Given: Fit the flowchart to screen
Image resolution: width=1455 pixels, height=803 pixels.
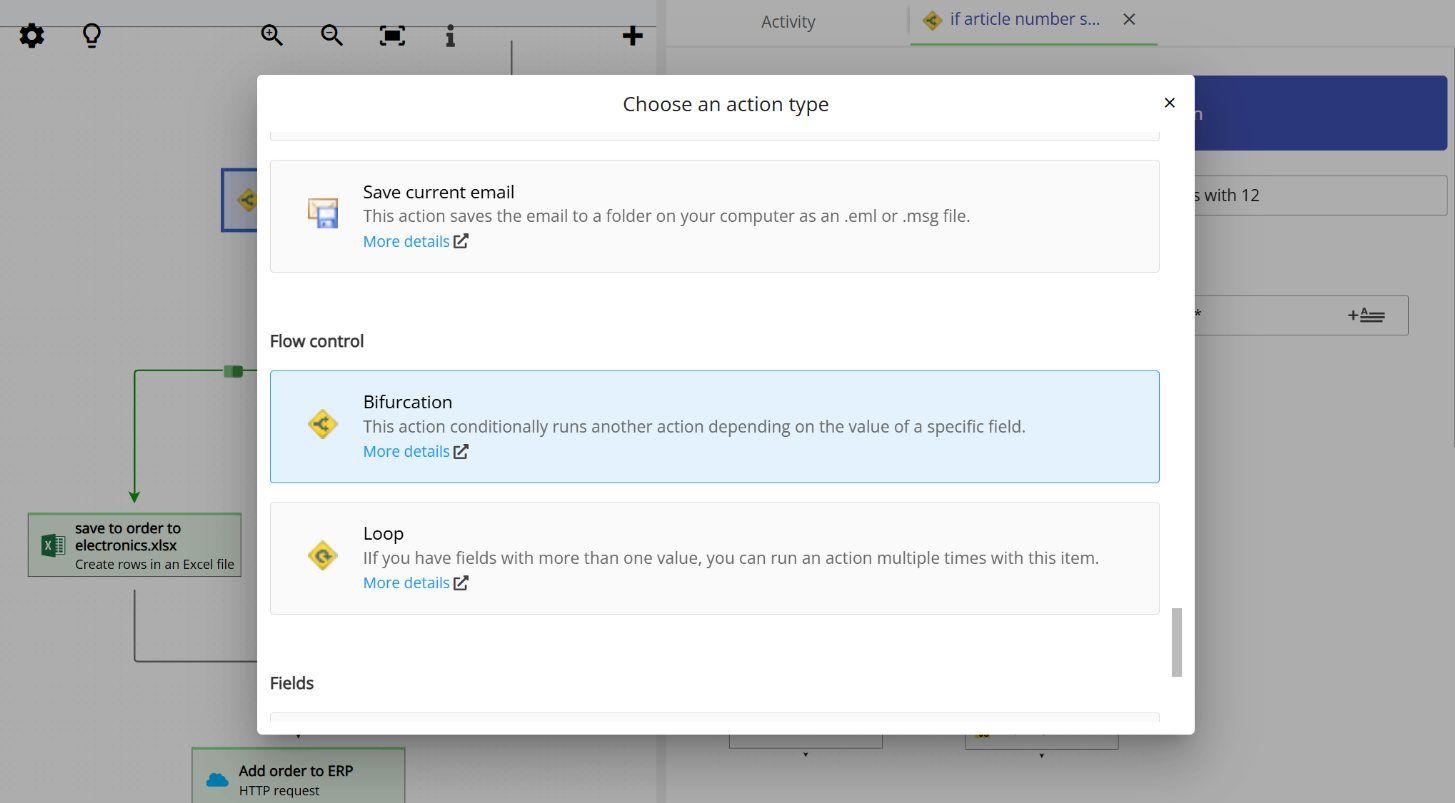Looking at the screenshot, I should coord(391,34).
